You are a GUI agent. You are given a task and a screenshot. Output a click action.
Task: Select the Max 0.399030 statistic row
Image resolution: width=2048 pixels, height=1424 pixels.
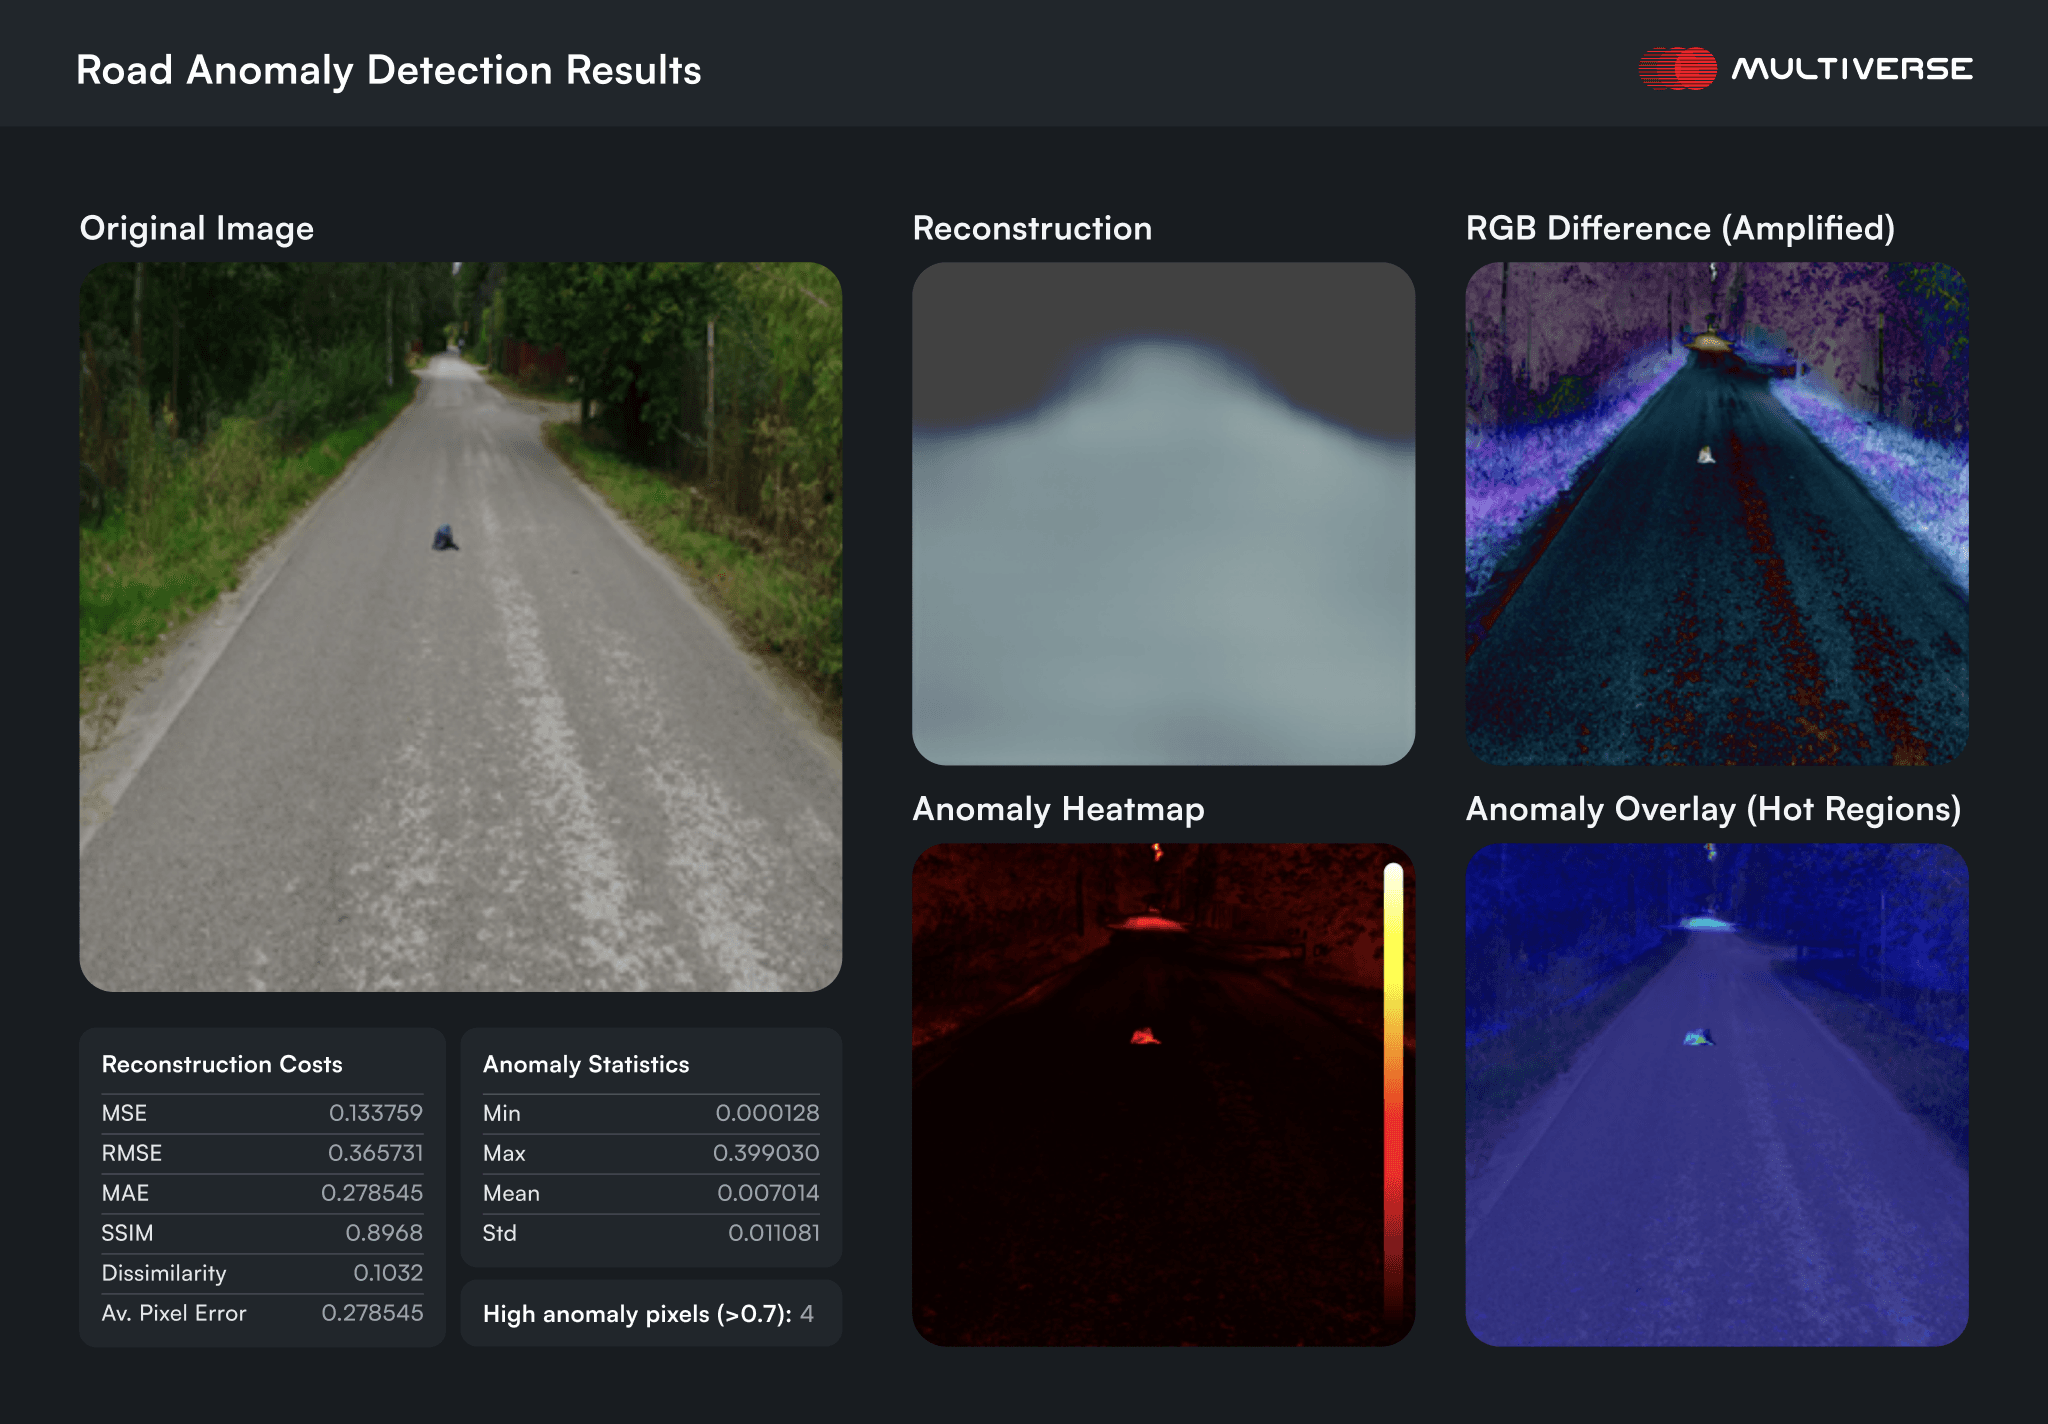(x=650, y=1153)
